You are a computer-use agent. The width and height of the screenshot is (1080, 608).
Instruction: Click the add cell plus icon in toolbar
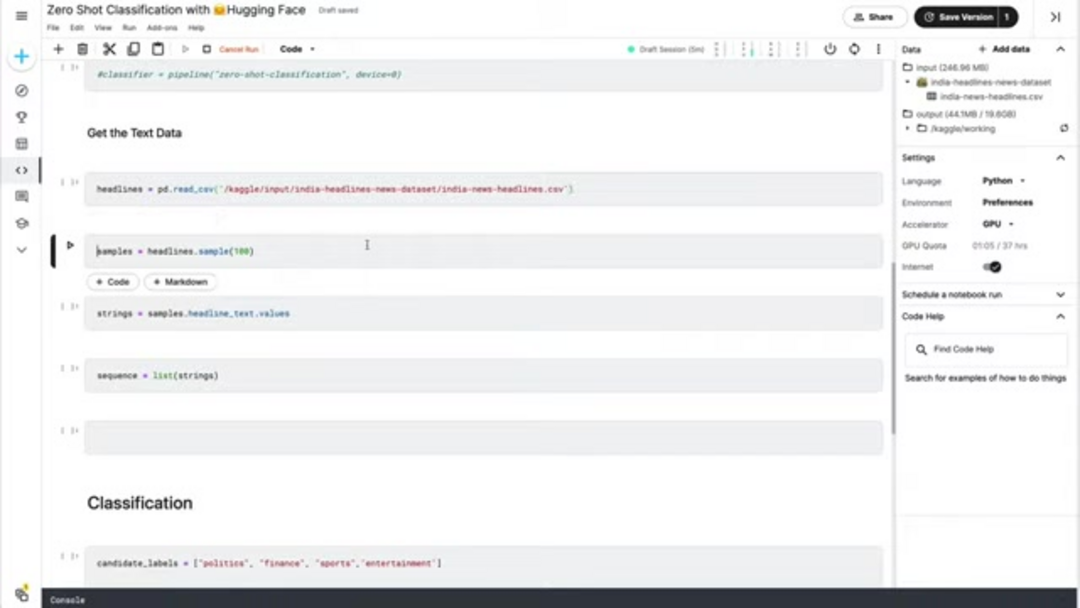tap(58, 49)
